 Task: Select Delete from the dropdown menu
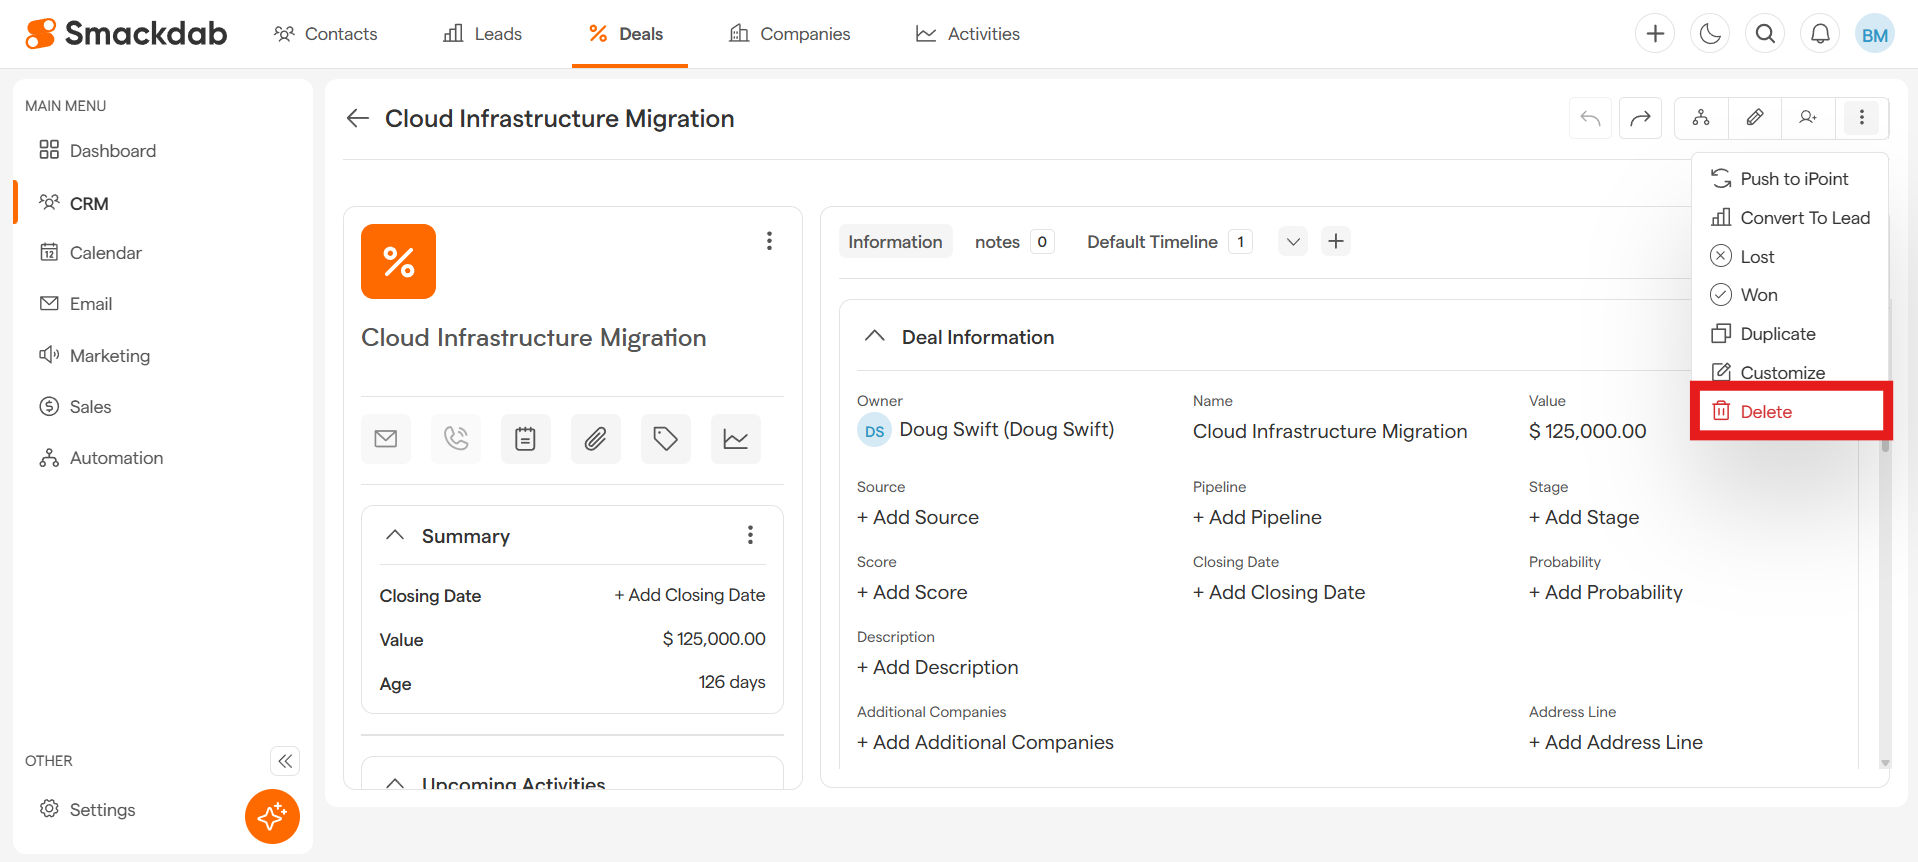1765,412
